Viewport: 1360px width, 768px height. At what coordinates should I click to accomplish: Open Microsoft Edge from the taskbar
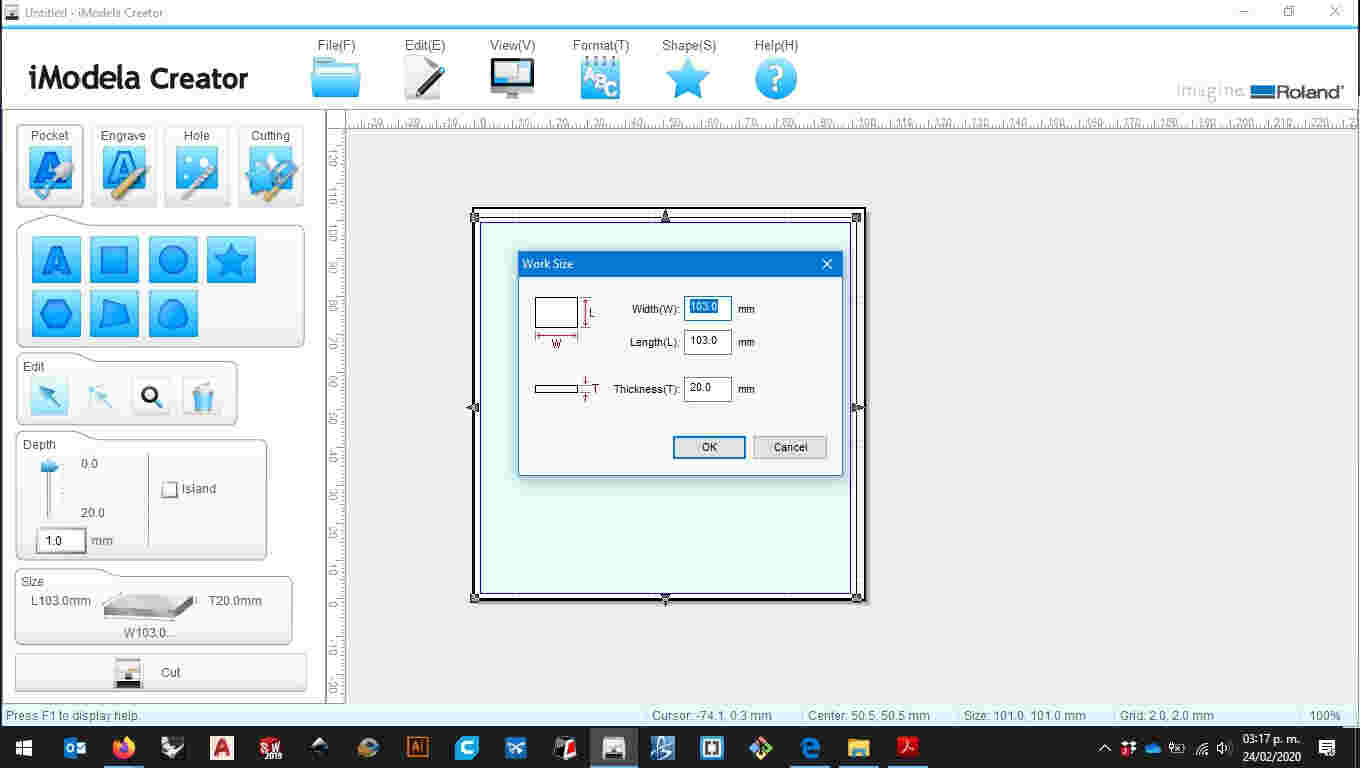pyautogui.click(x=810, y=747)
